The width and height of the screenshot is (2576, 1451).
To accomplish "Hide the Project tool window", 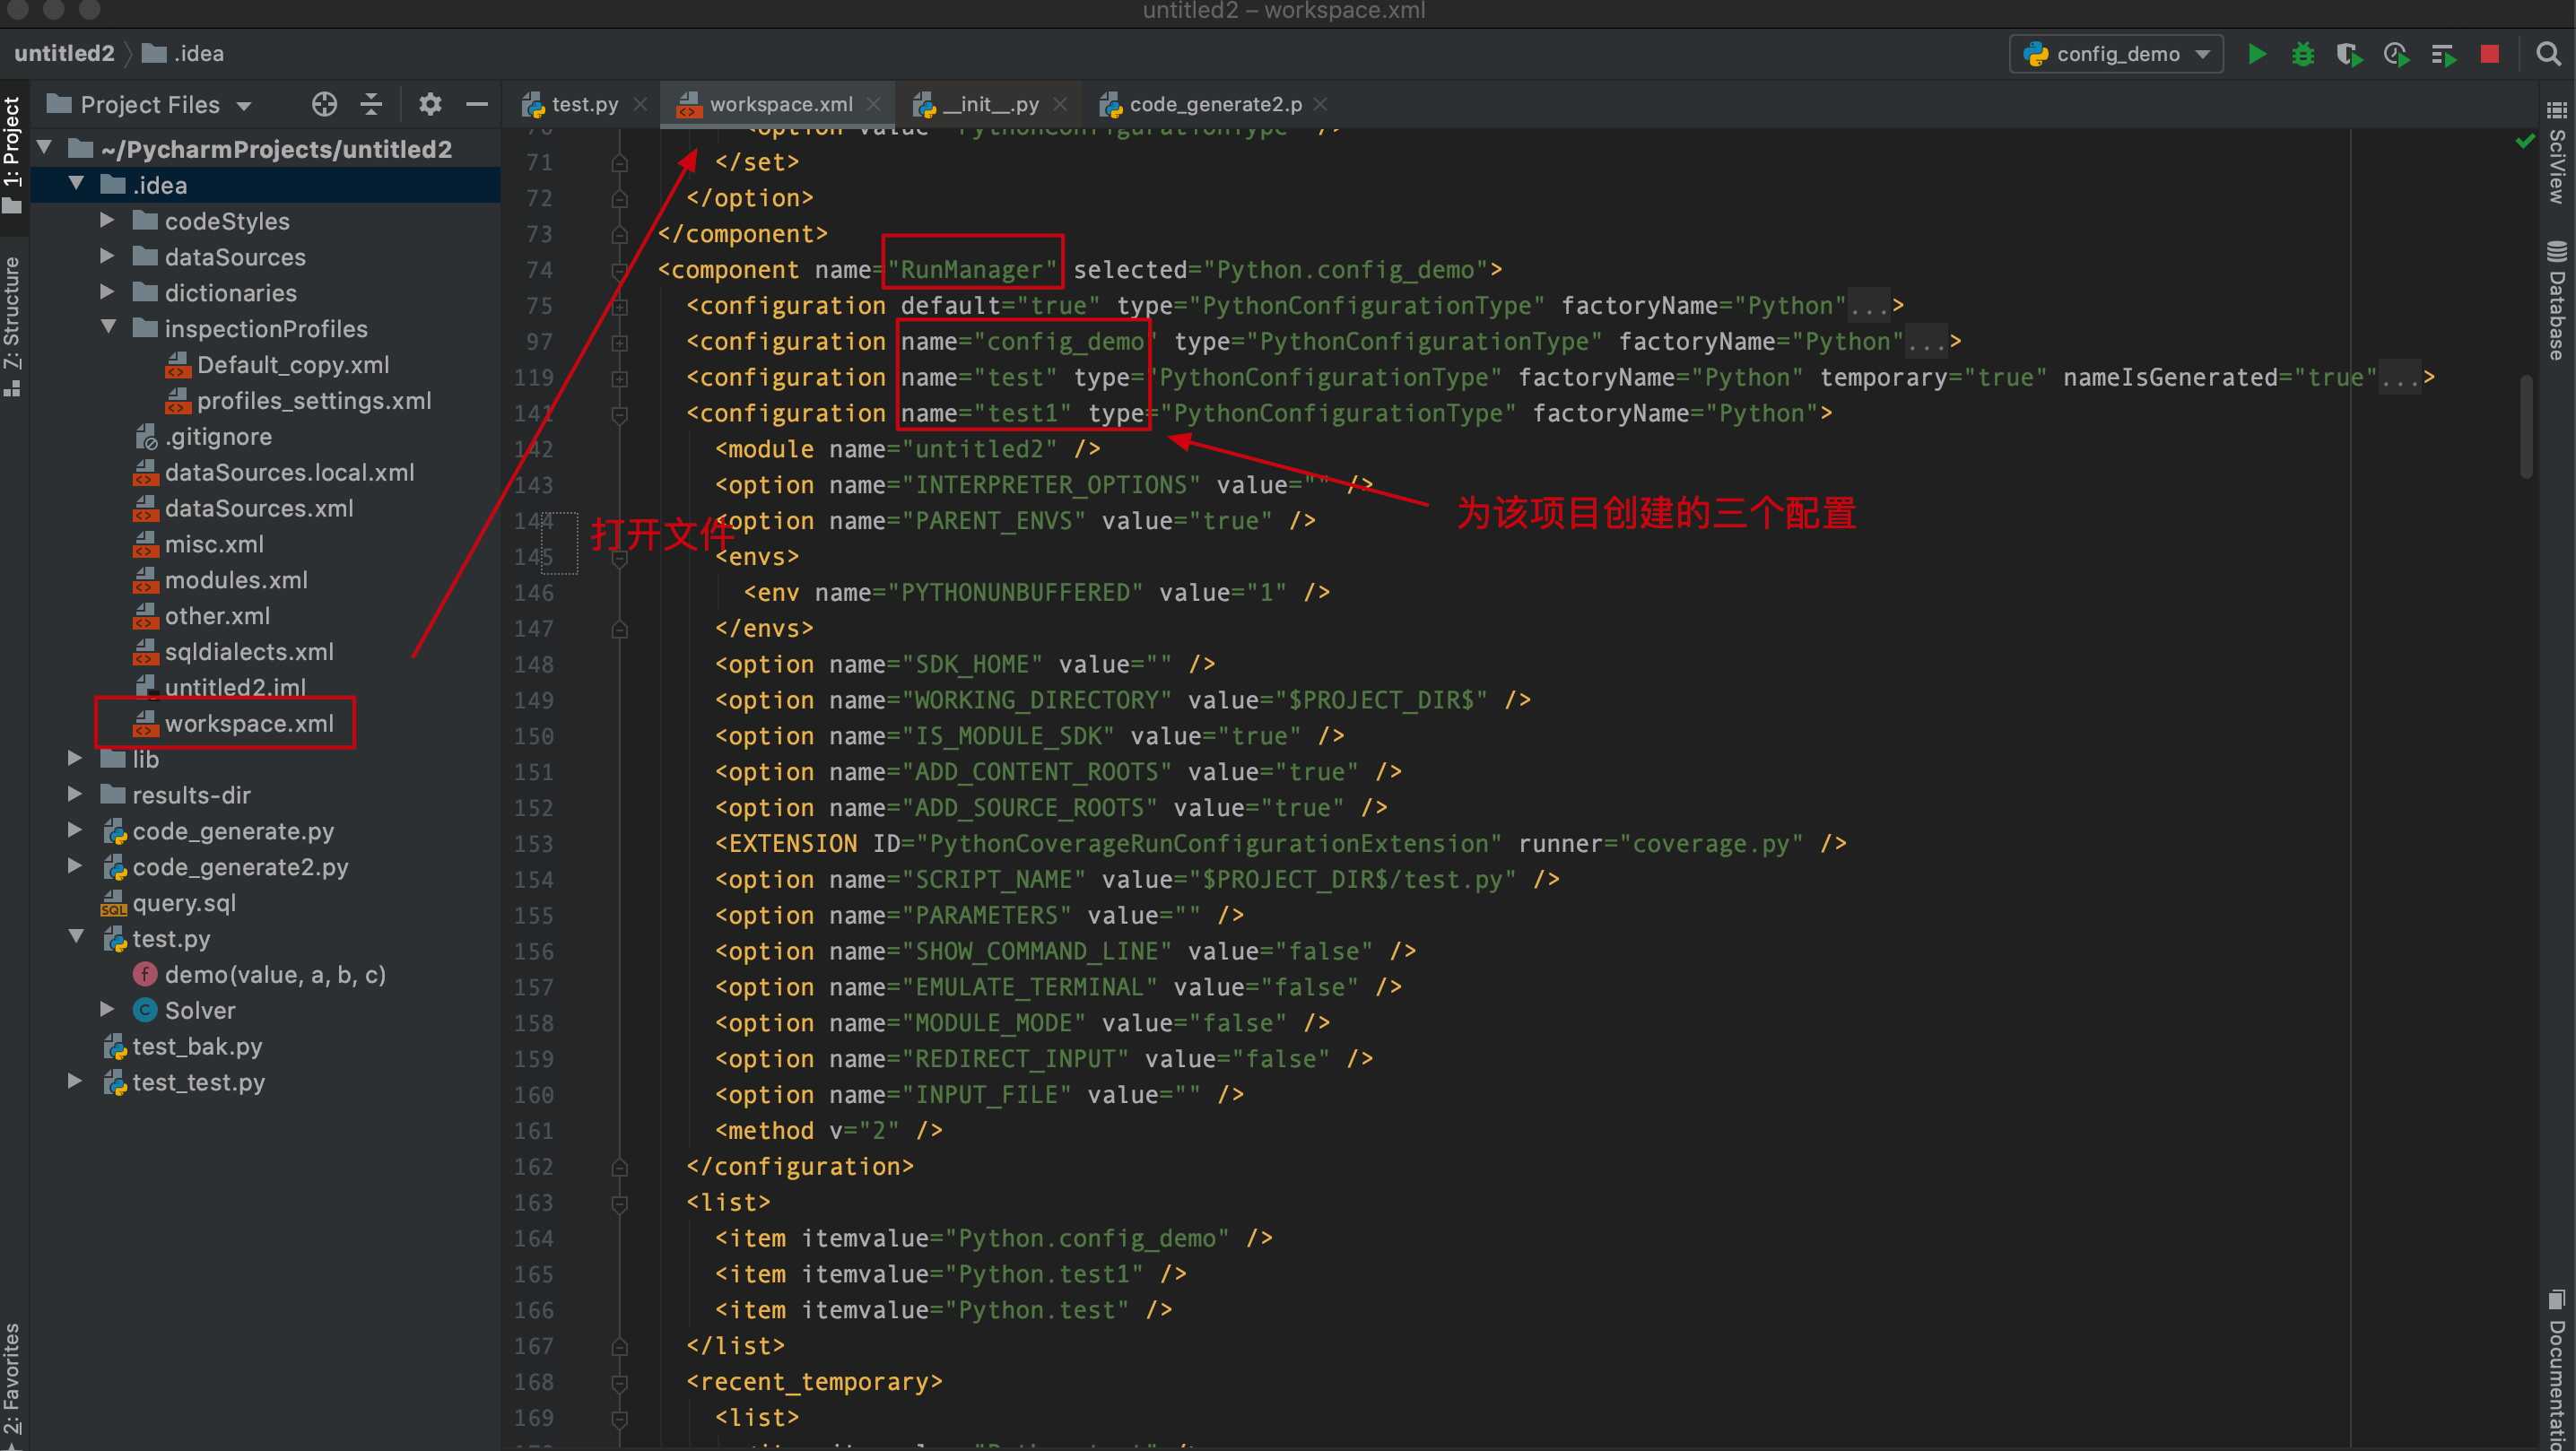I will 477,104.
